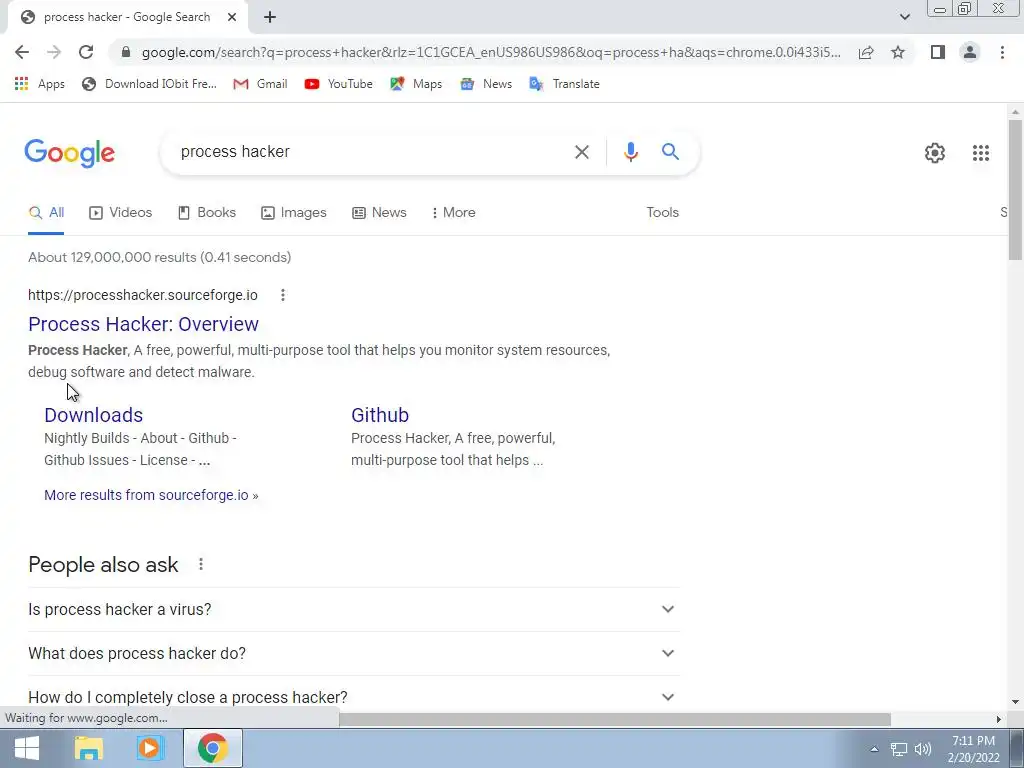
Task: Open options for processhacker.sourceforge.io result
Action: point(283,295)
